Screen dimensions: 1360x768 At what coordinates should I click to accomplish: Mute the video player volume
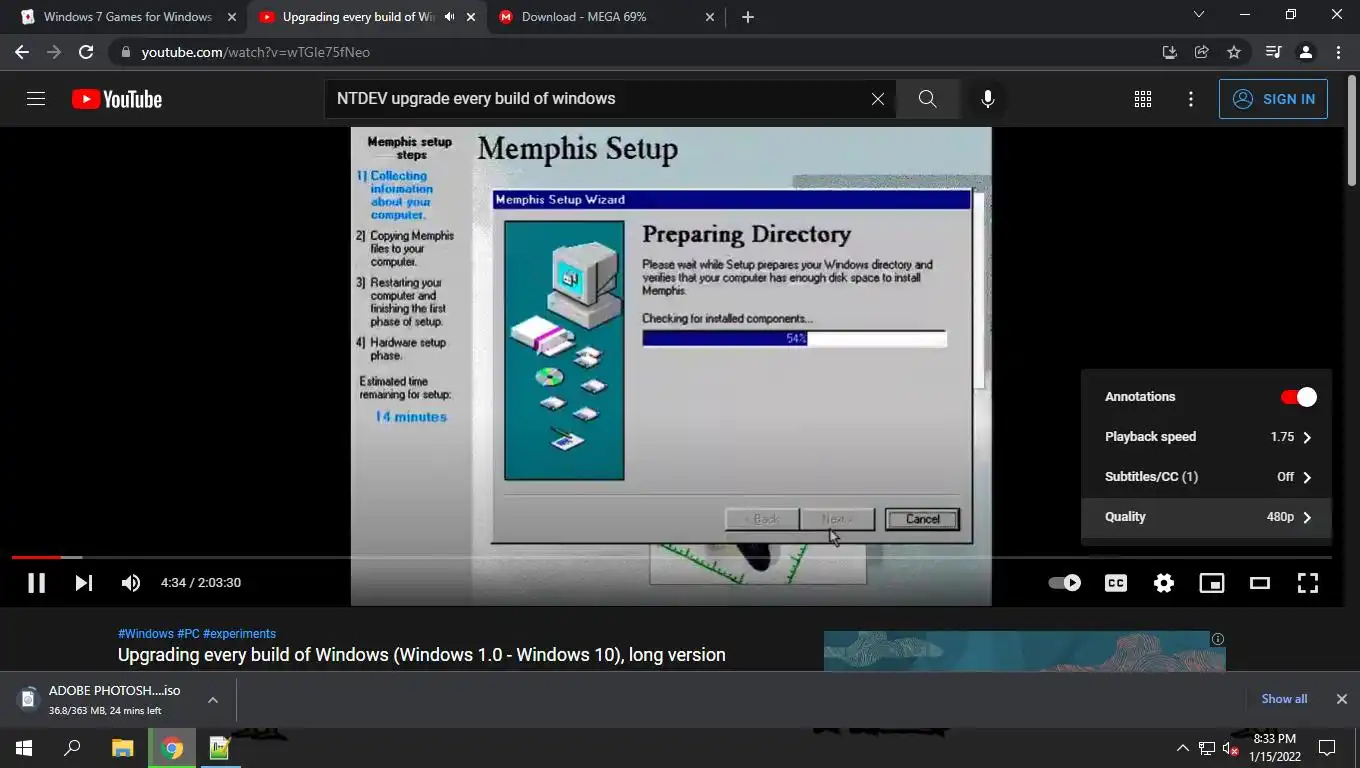131,582
